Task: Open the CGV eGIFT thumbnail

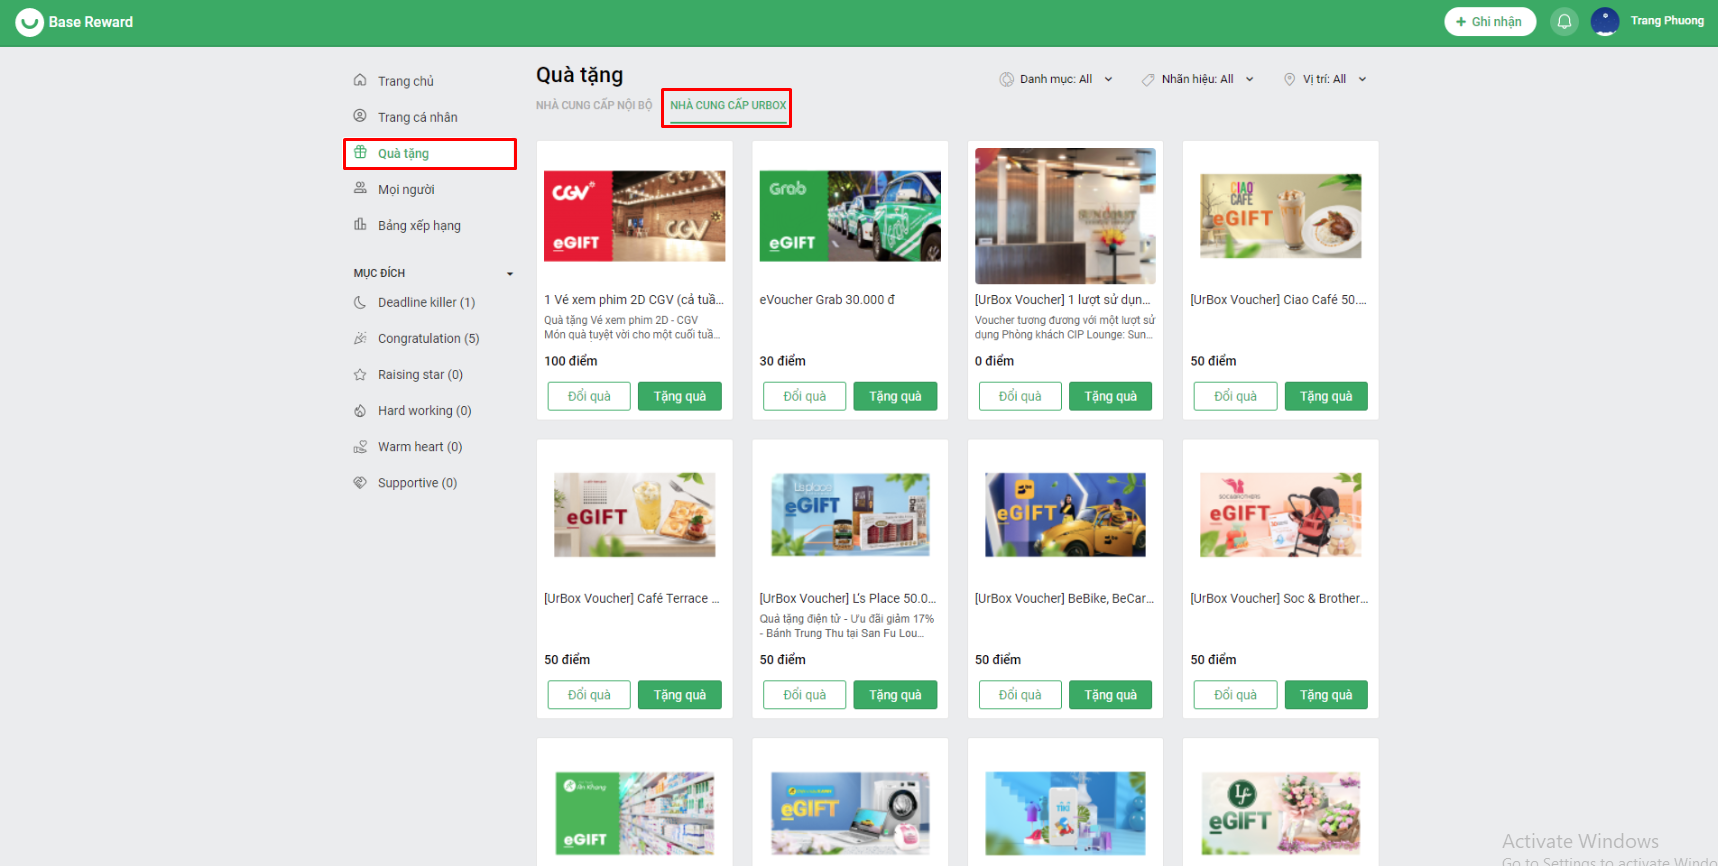Action: click(x=635, y=216)
